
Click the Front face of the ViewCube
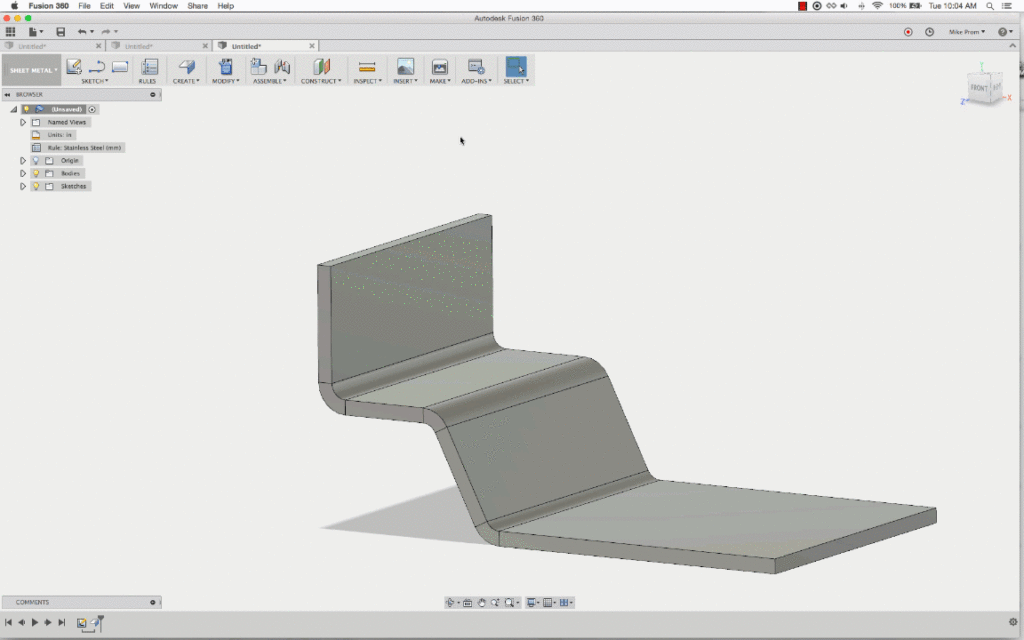pyautogui.click(x=978, y=89)
